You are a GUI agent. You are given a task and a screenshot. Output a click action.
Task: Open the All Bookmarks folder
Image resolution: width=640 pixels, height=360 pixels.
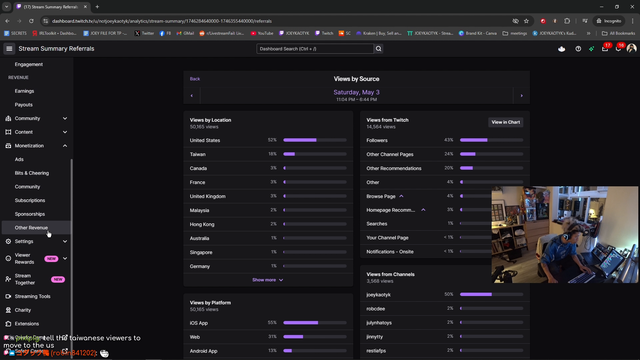[618, 33]
